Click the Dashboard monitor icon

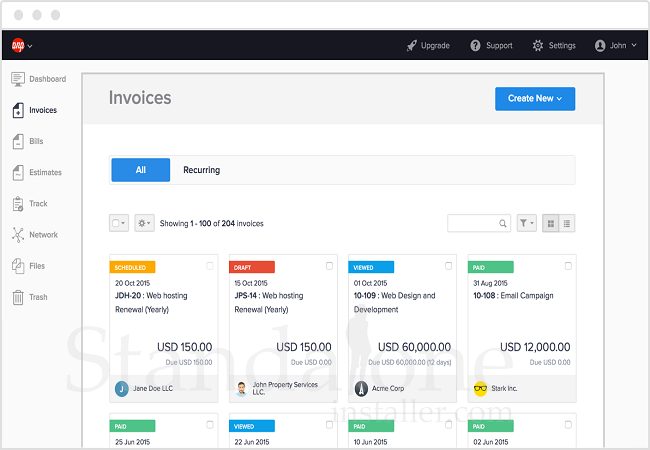pyautogui.click(x=18, y=79)
